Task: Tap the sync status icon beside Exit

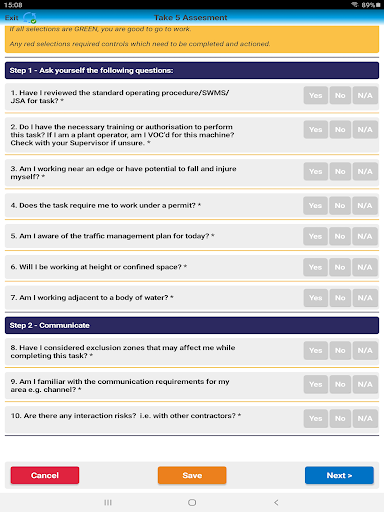Action: (x=30, y=18)
